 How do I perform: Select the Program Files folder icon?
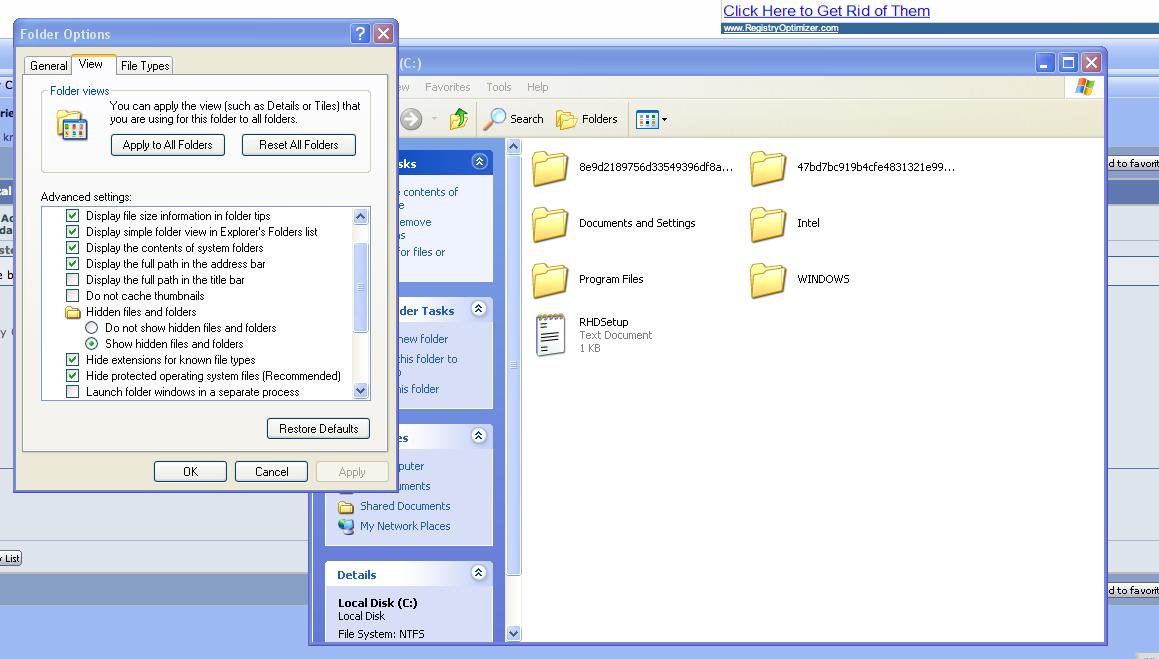[x=550, y=280]
